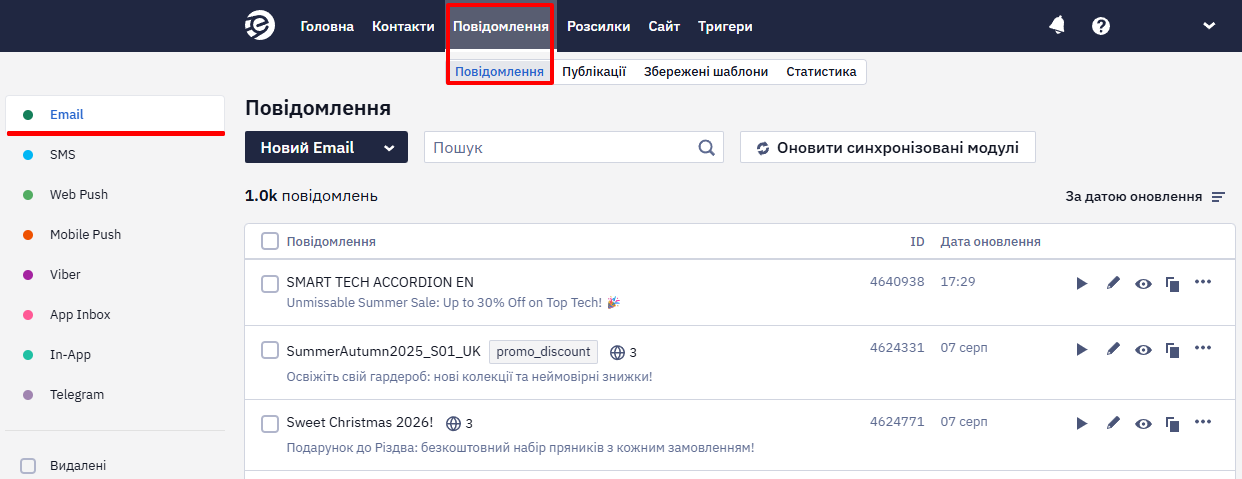Launch SMART TECH ACCORDION EN play icon
This screenshot has width=1242, height=479.
pos(1081,284)
